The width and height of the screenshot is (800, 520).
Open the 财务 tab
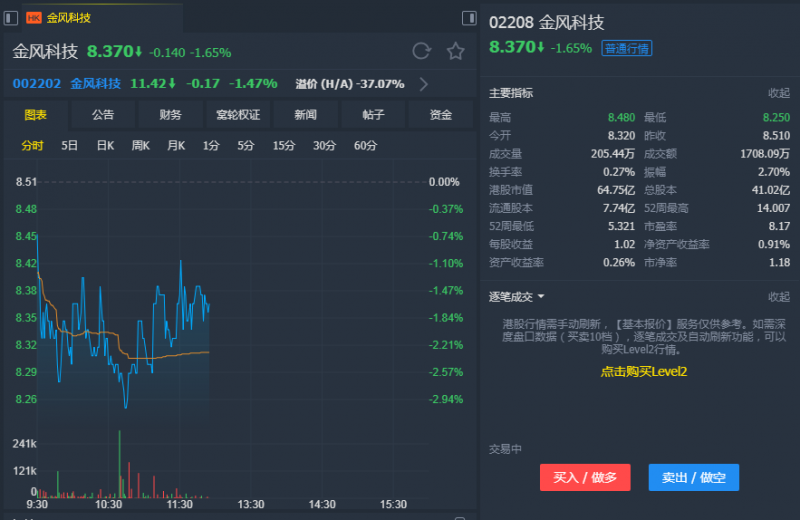pos(170,115)
